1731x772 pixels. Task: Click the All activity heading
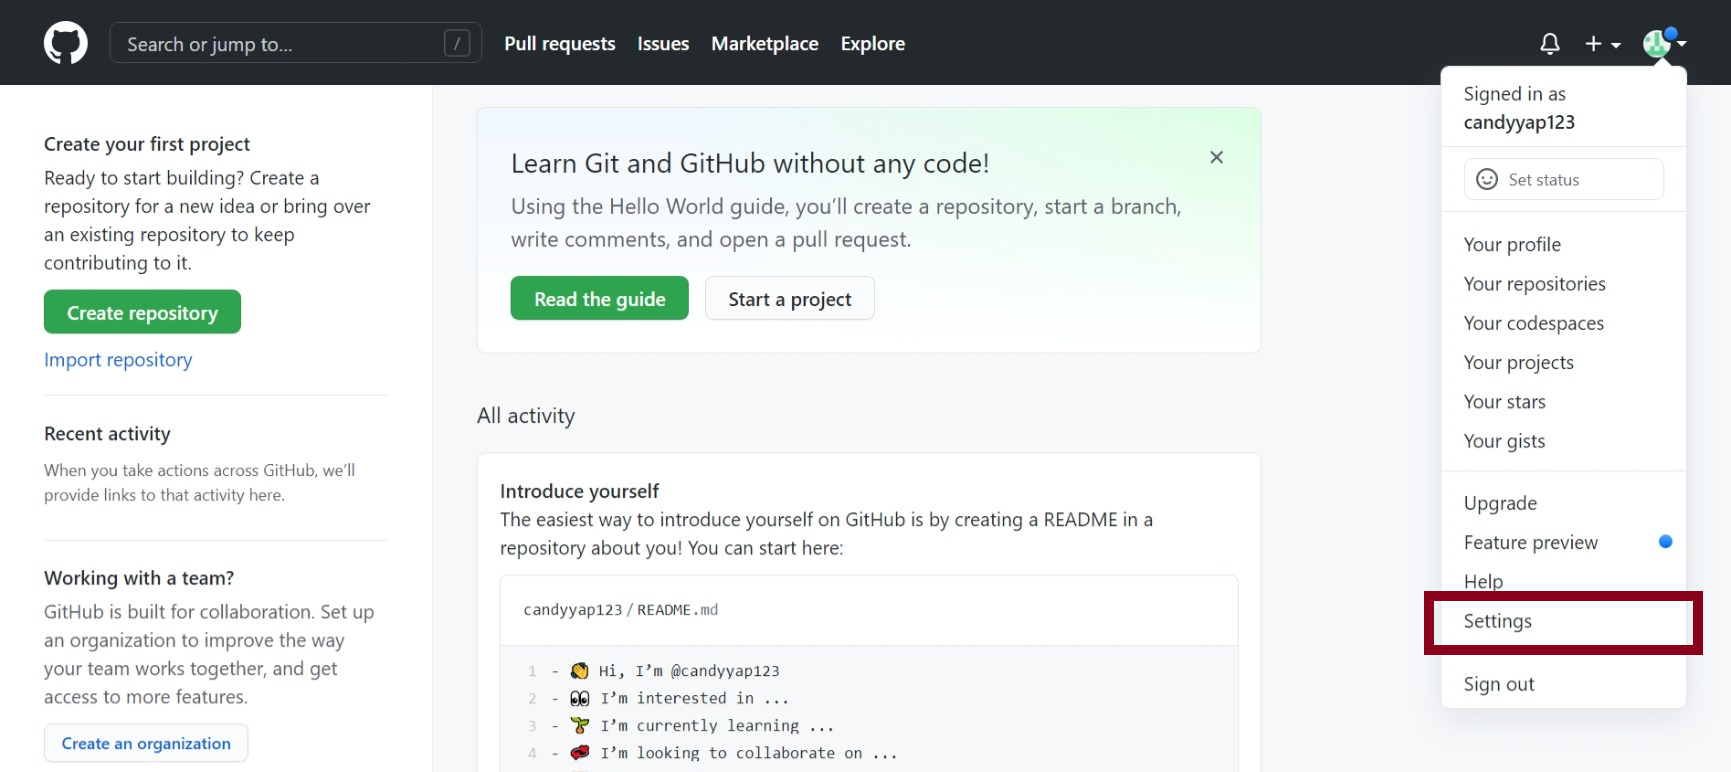(x=526, y=416)
